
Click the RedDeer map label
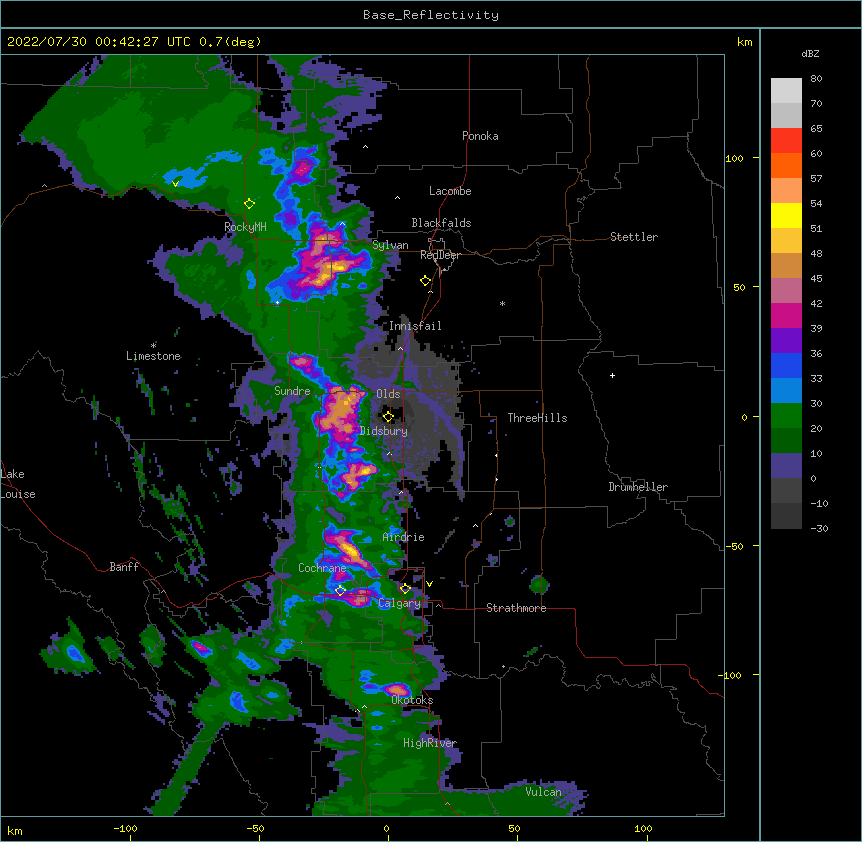pos(440,255)
